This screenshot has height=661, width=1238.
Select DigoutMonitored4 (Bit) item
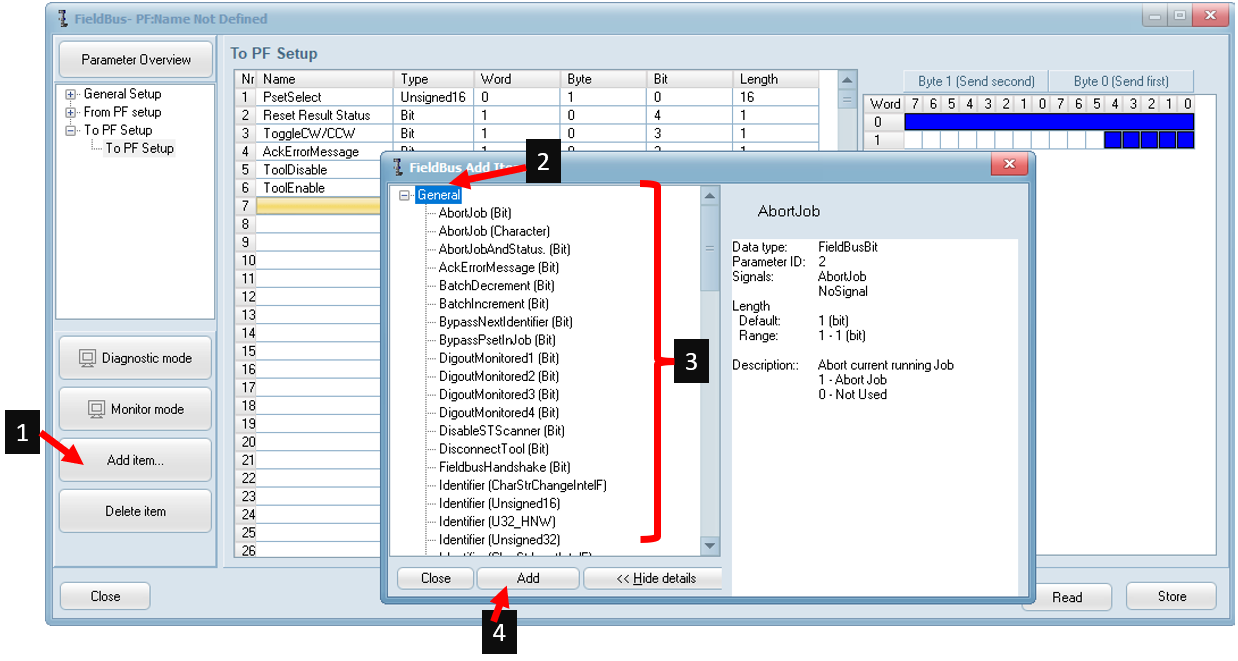[x=498, y=412]
